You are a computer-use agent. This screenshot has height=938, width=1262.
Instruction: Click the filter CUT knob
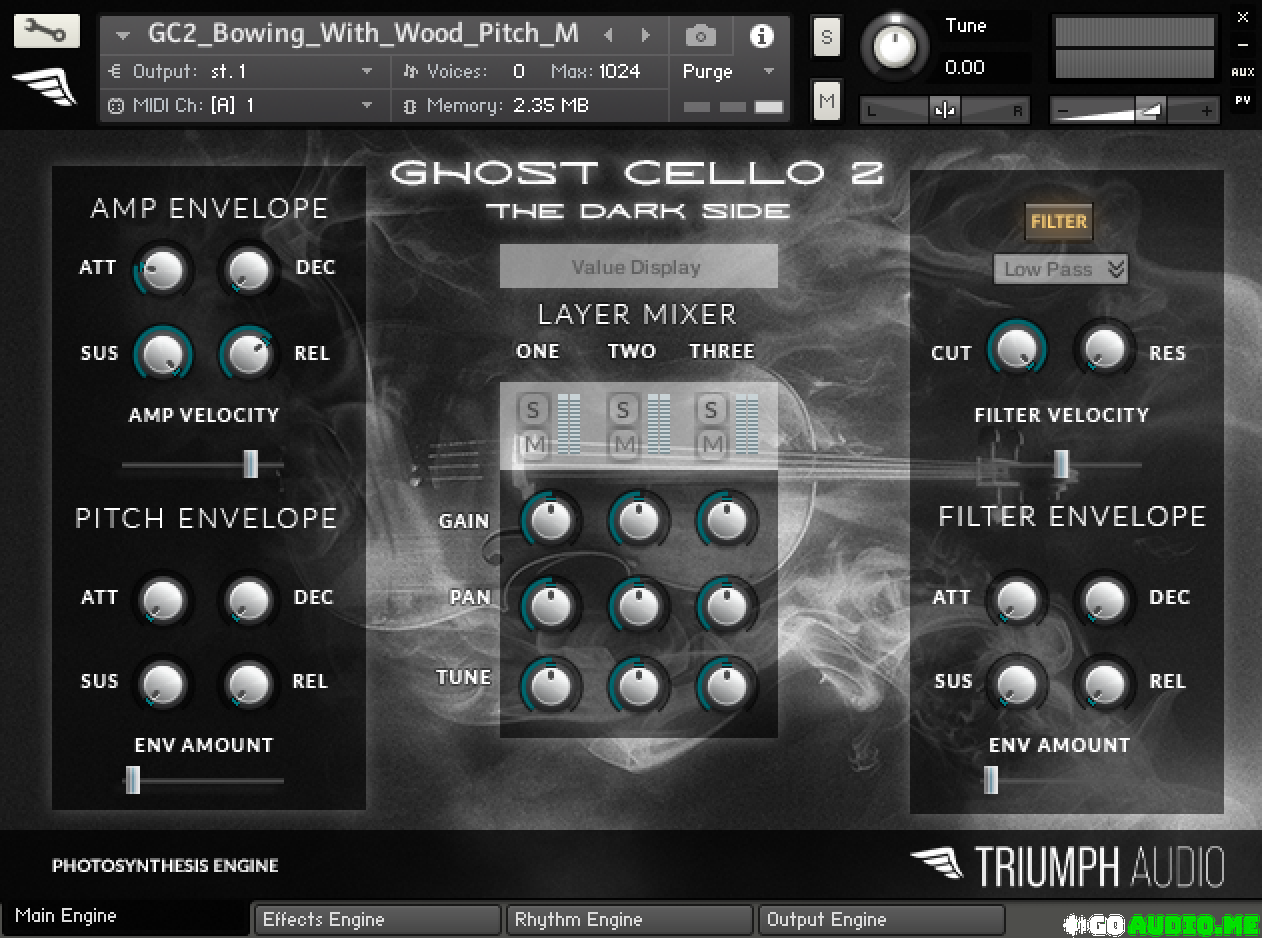click(x=1017, y=349)
